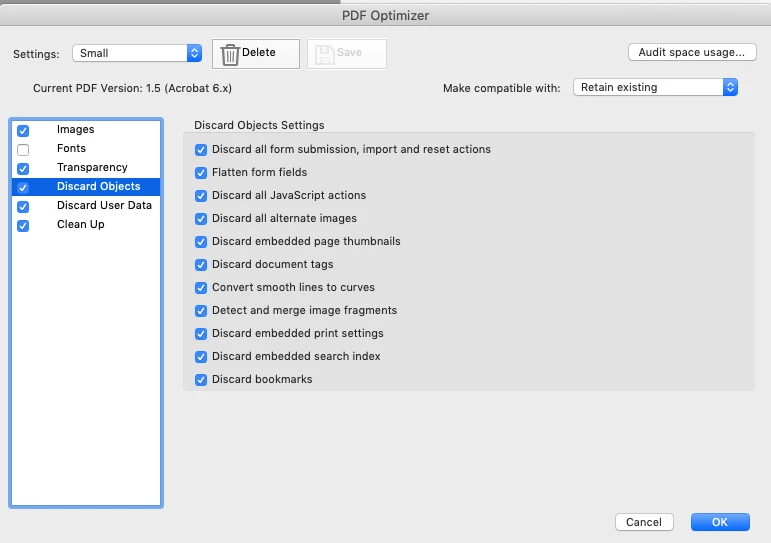
Task: Toggle Discard embedded page thumbnails
Action: 201,241
